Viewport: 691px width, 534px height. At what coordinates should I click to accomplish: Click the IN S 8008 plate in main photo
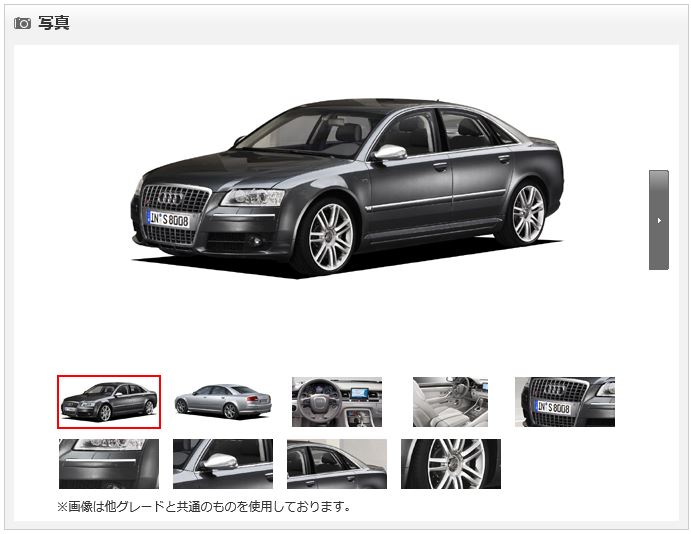[168, 219]
